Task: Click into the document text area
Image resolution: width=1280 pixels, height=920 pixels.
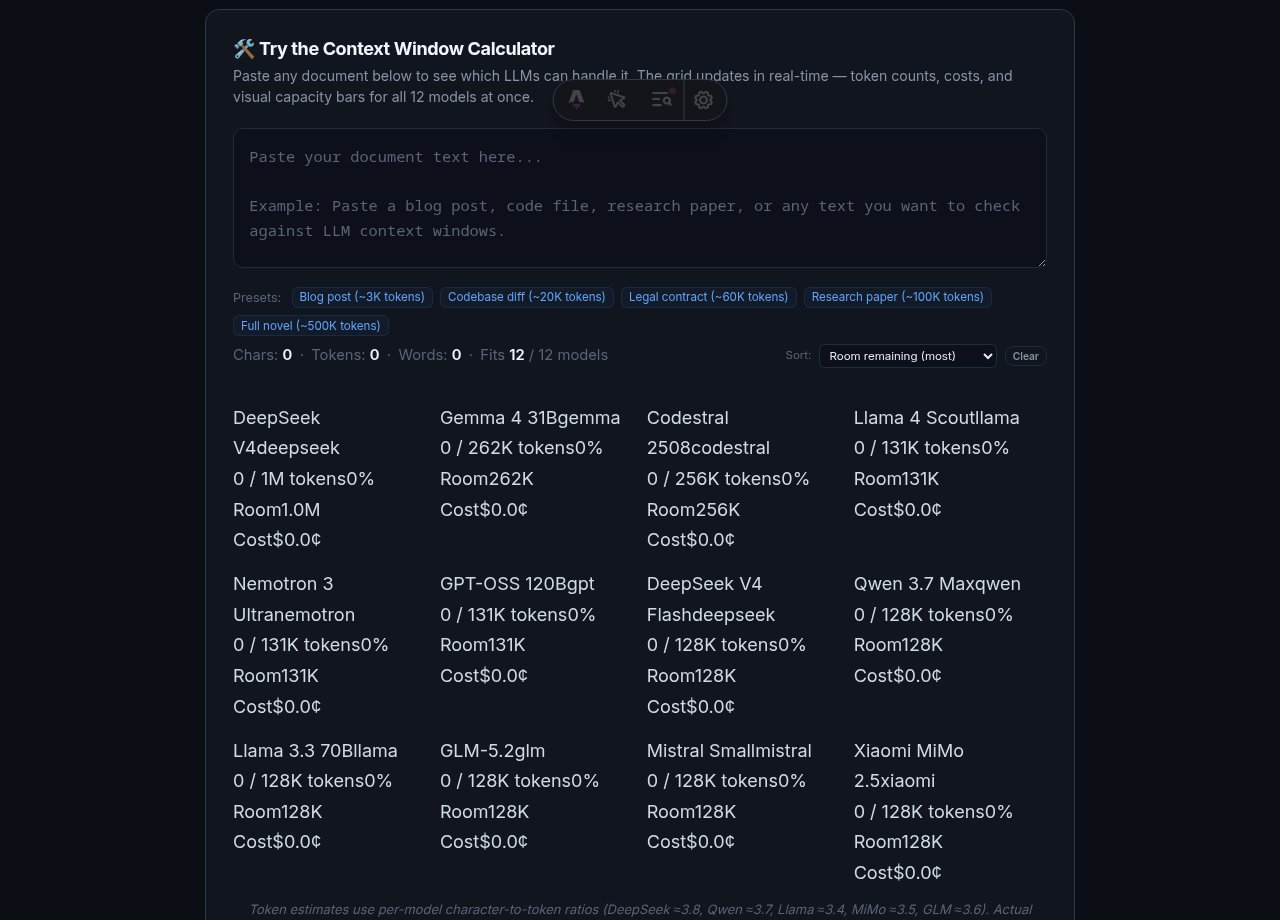Action: 640,198
